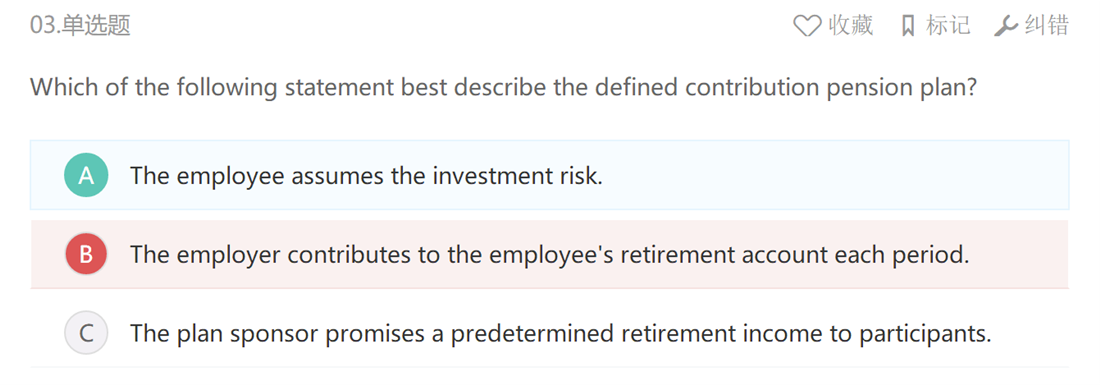Select the green A option circle
Viewport: 1100px width, 385px height.
click(x=86, y=175)
